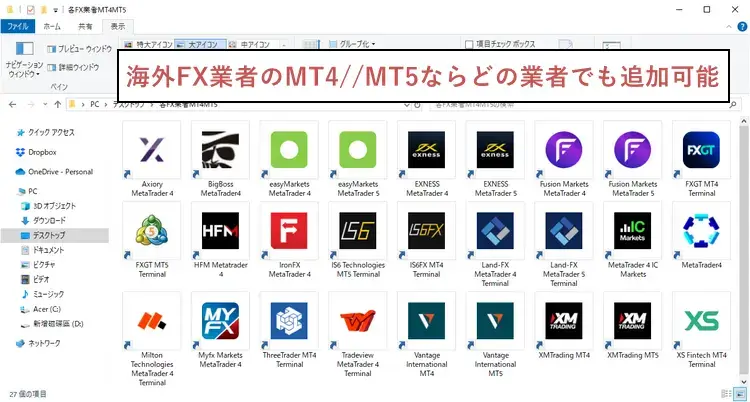Switch to details view in status bar
Viewport: 750px width, 402px height.
pos(727,393)
